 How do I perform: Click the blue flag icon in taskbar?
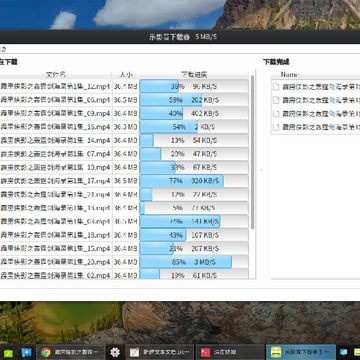(x=26, y=352)
